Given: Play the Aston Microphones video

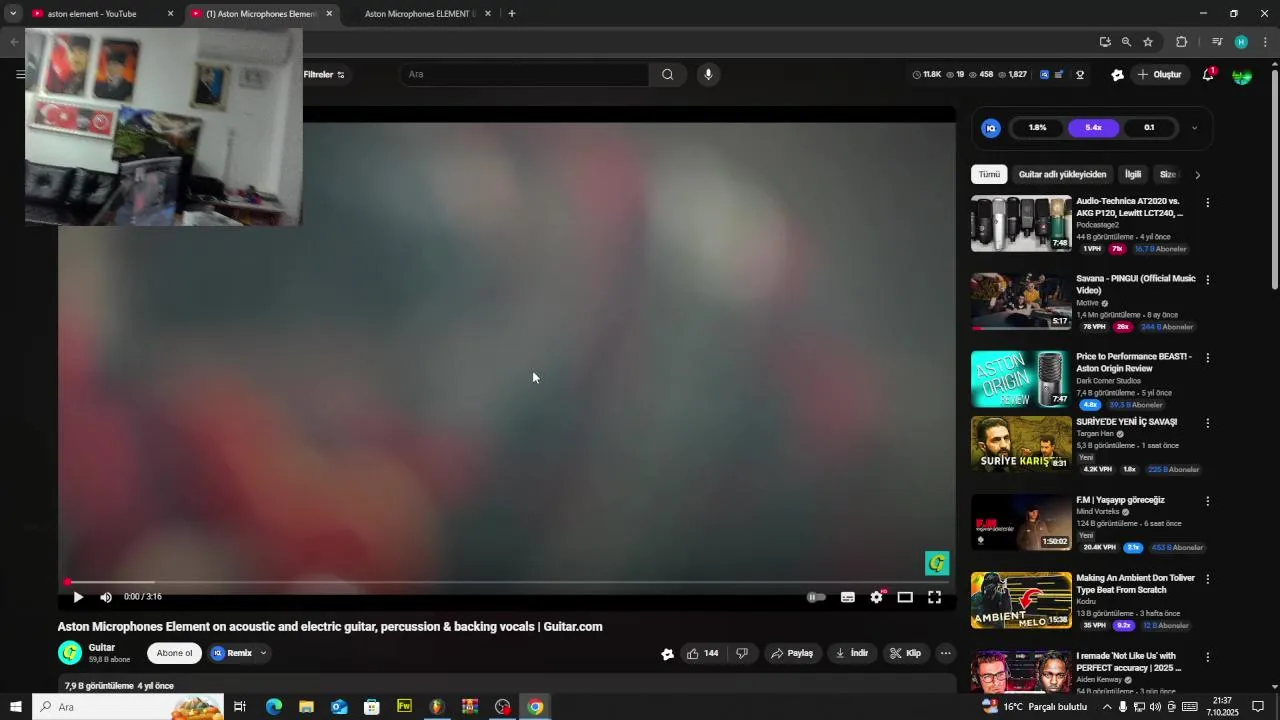Looking at the screenshot, I should 78,597.
